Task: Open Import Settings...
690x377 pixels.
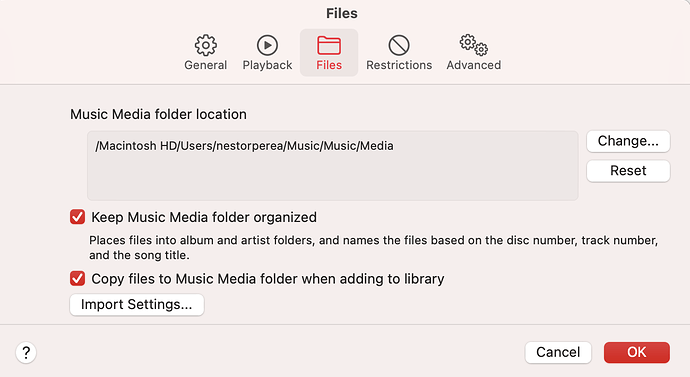Action: click(136, 304)
